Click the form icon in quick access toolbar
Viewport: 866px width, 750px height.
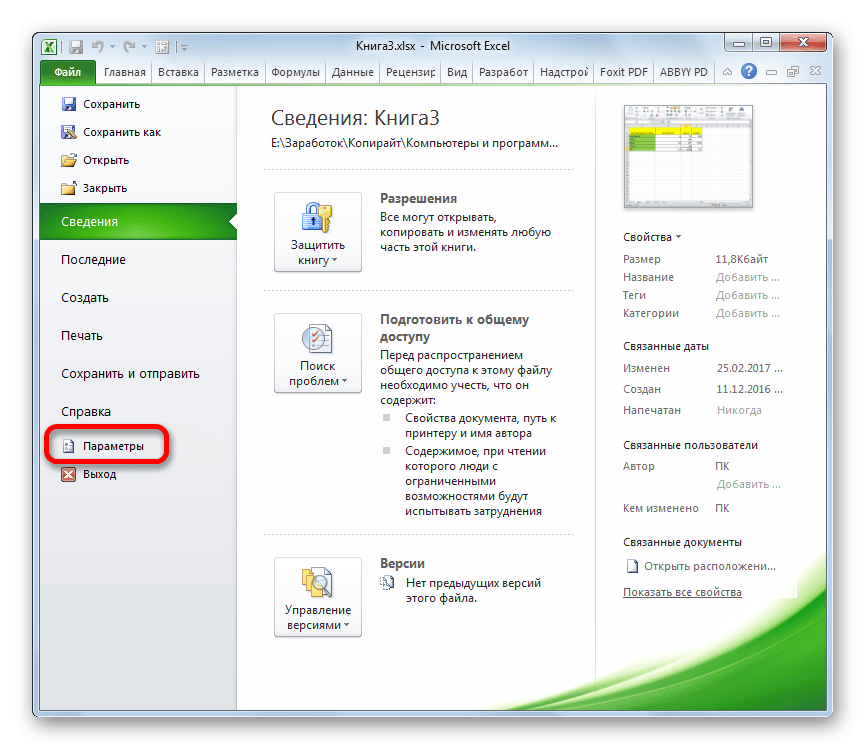(x=162, y=47)
